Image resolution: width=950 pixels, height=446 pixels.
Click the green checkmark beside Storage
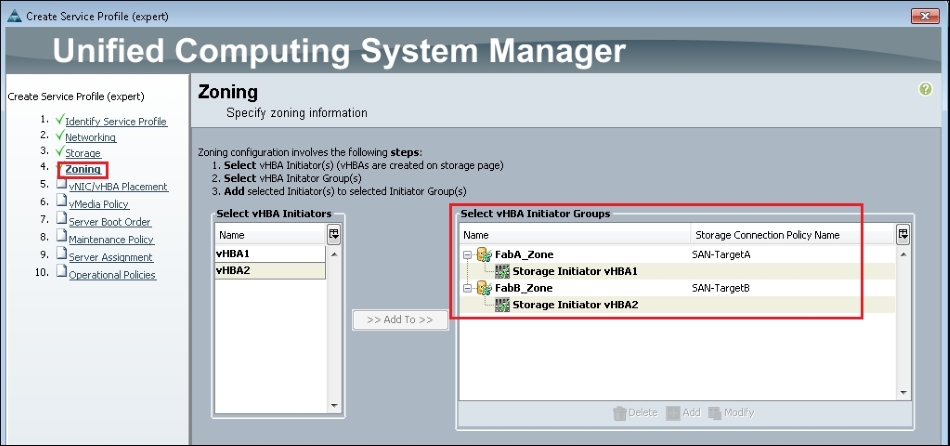tap(59, 151)
